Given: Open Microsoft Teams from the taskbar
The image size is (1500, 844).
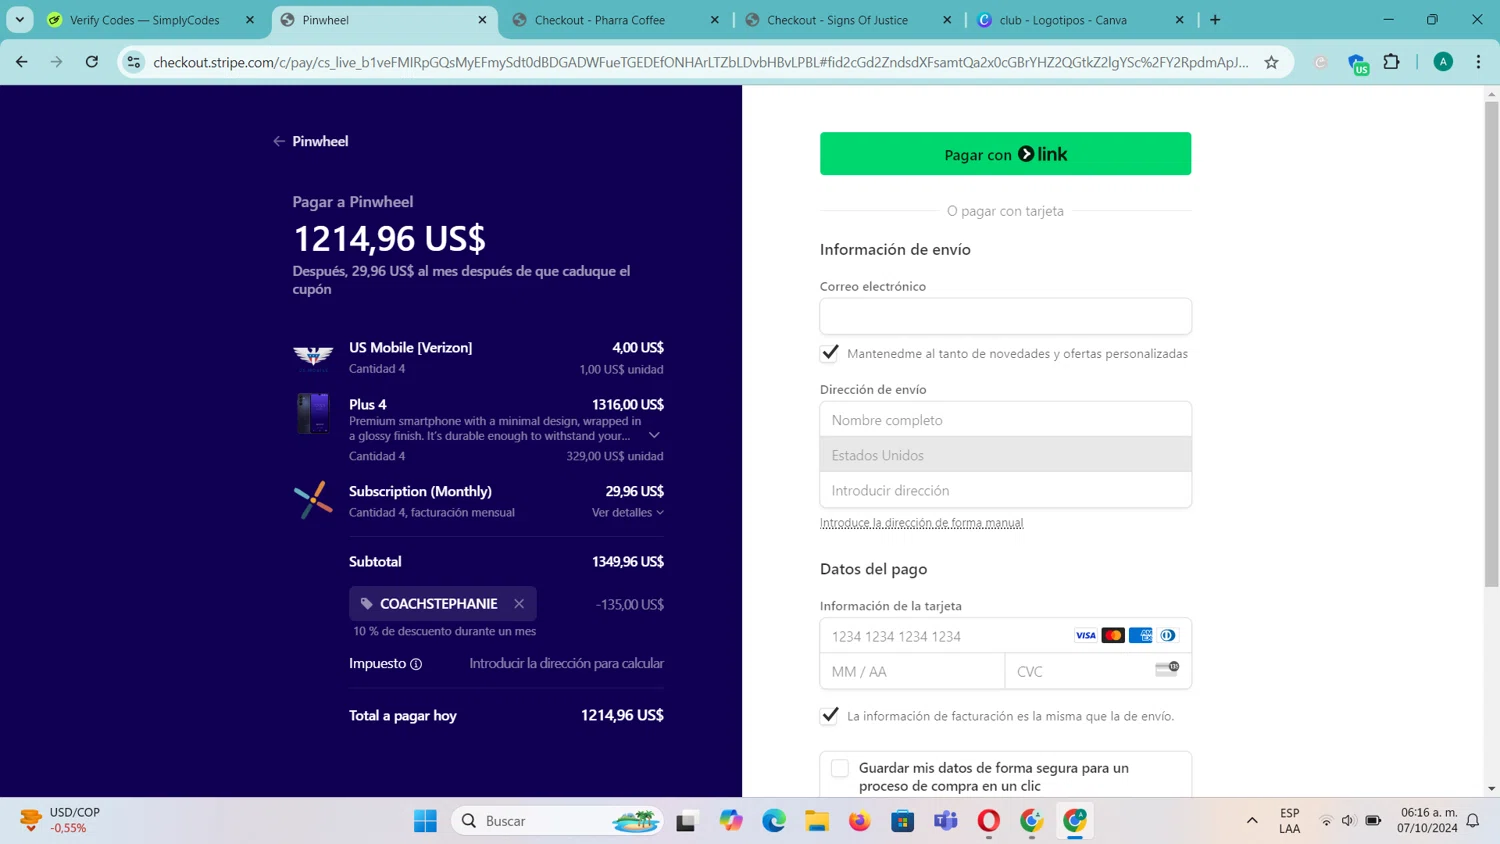Looking at the screenshot, I should 946,821.
